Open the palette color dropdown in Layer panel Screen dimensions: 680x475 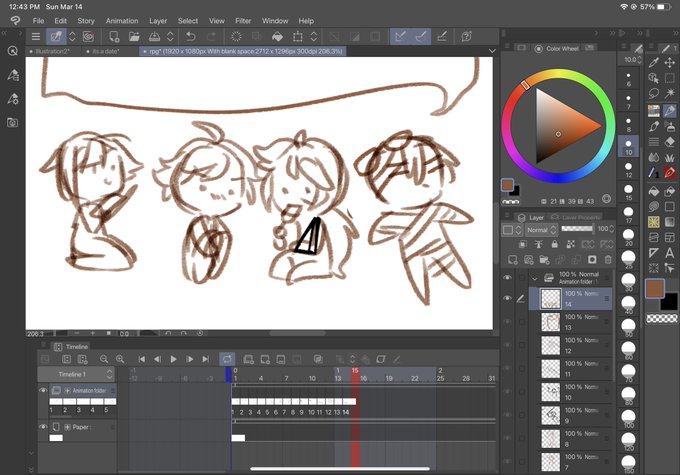pyautogui.click(x=511, y=230)
